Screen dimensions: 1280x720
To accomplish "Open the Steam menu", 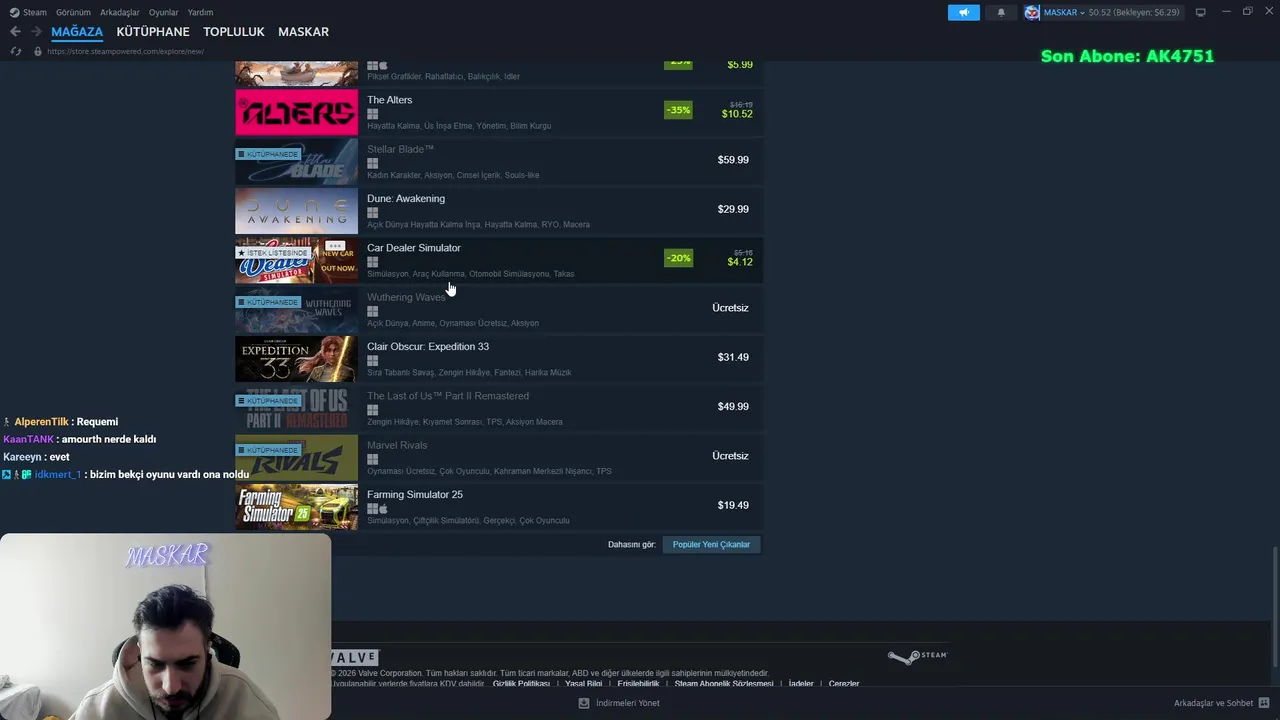I will [35, 12].
